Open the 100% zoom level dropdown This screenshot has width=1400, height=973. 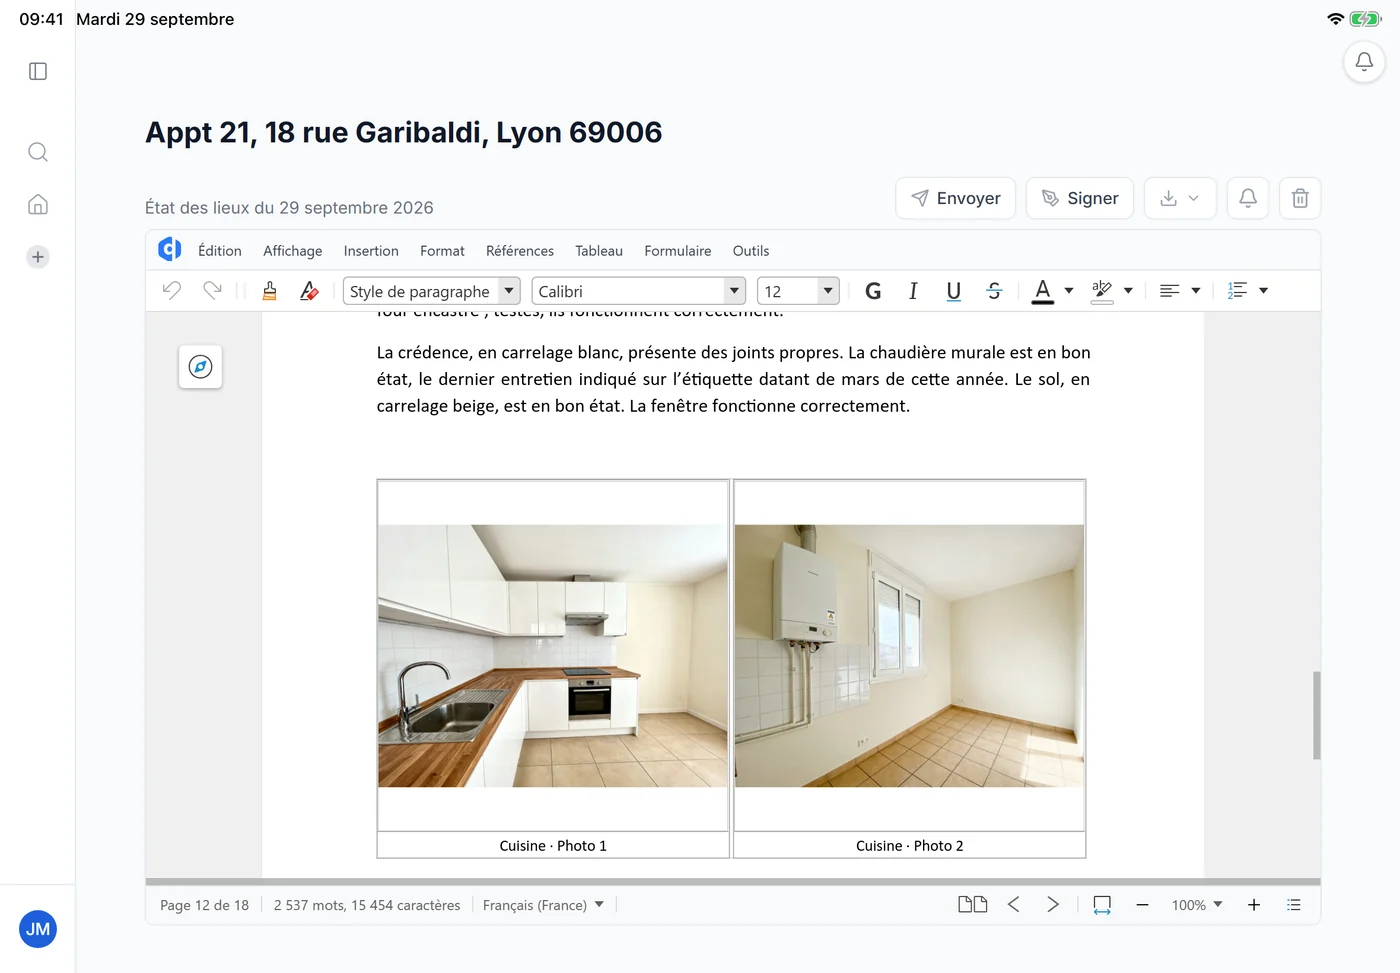tap(1197, 905)
